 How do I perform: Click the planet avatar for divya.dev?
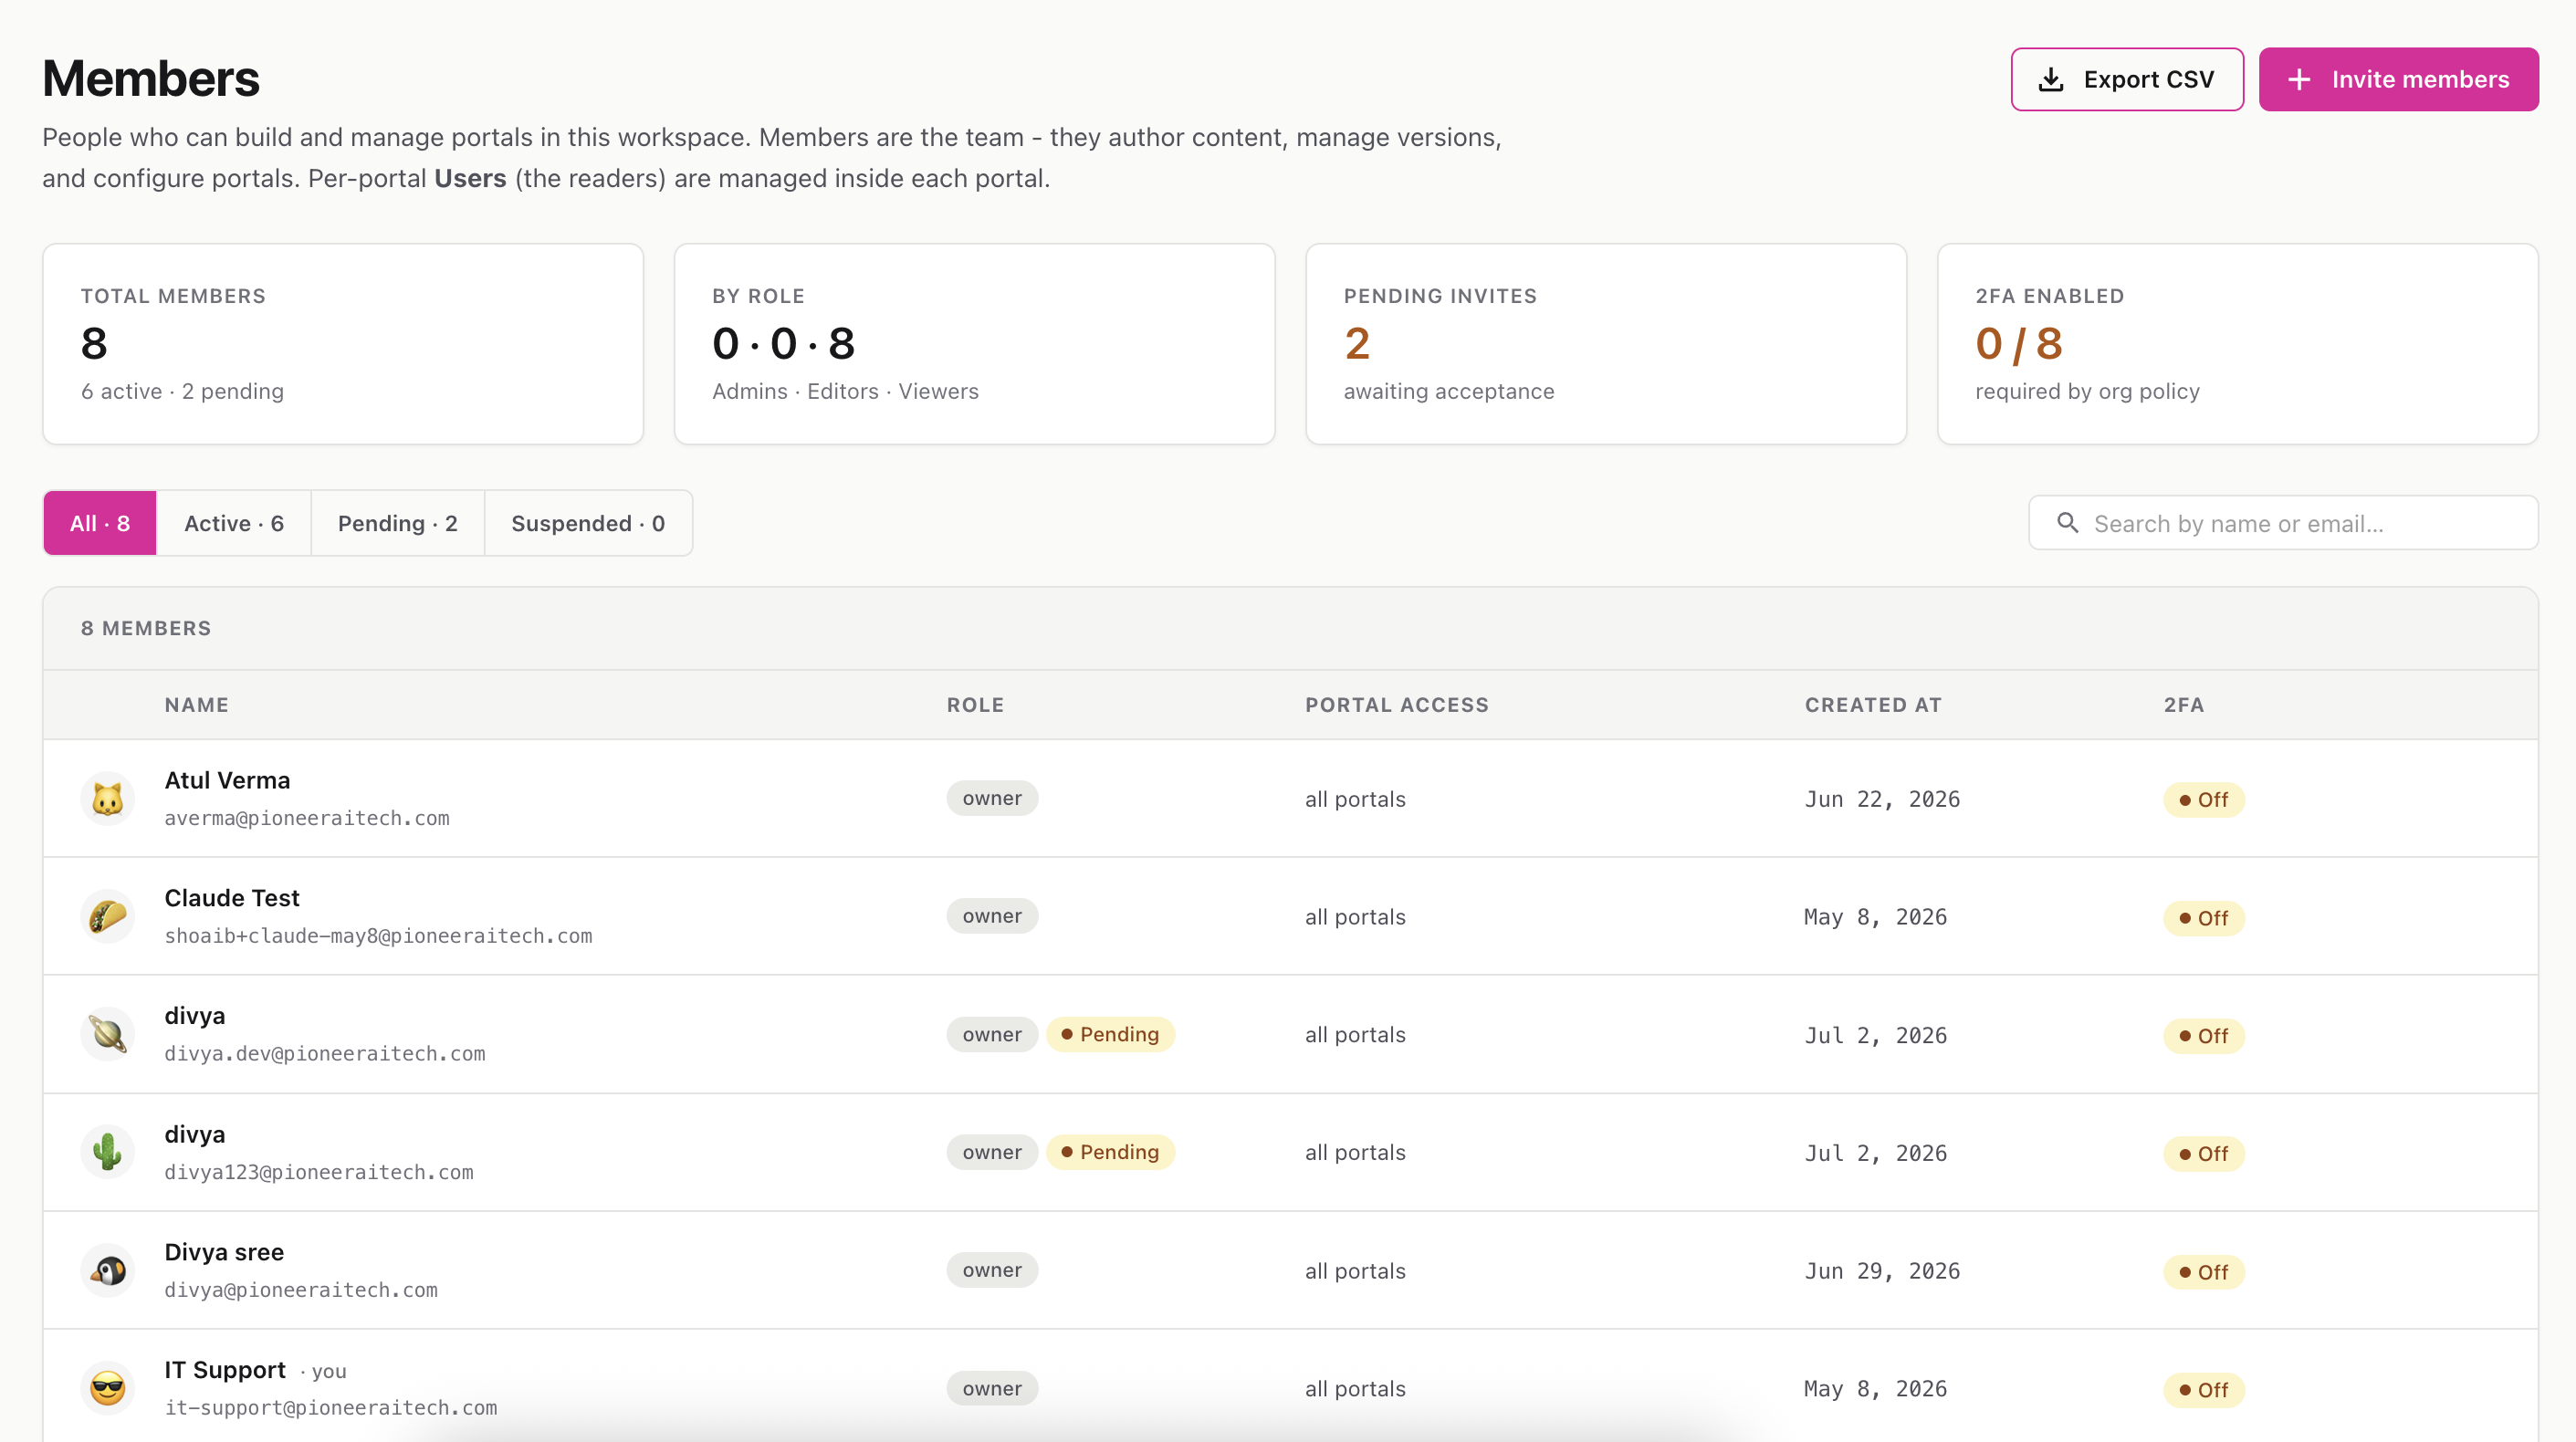point(108,1034)
